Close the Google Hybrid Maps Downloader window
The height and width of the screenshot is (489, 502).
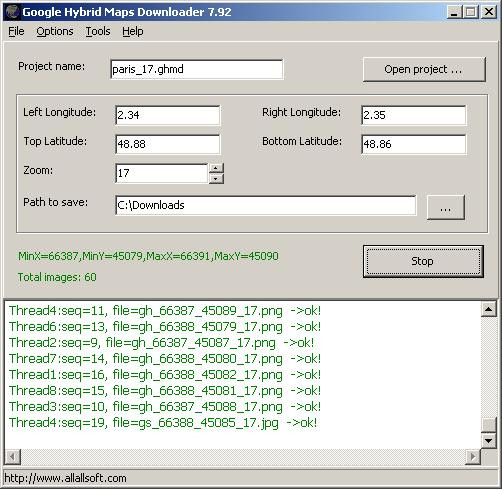pyautogui.click(x=489, y=12)
